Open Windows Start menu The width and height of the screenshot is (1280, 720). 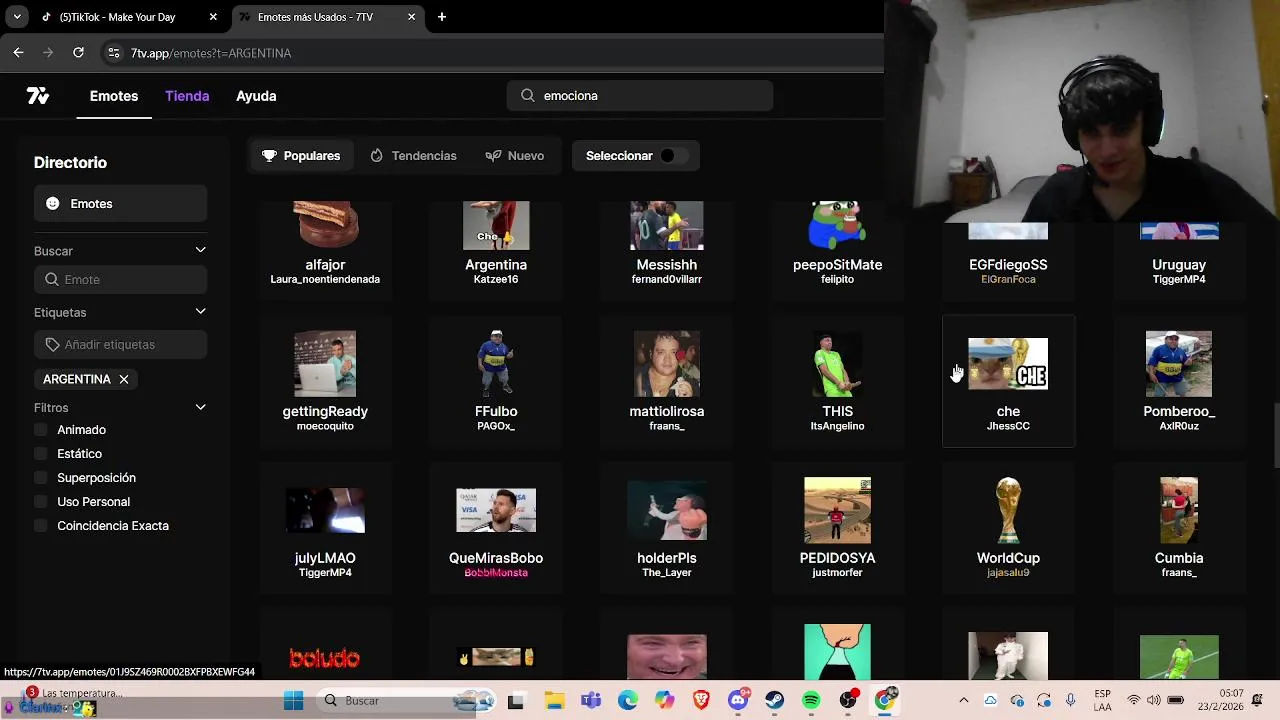(x=293, y=701)
